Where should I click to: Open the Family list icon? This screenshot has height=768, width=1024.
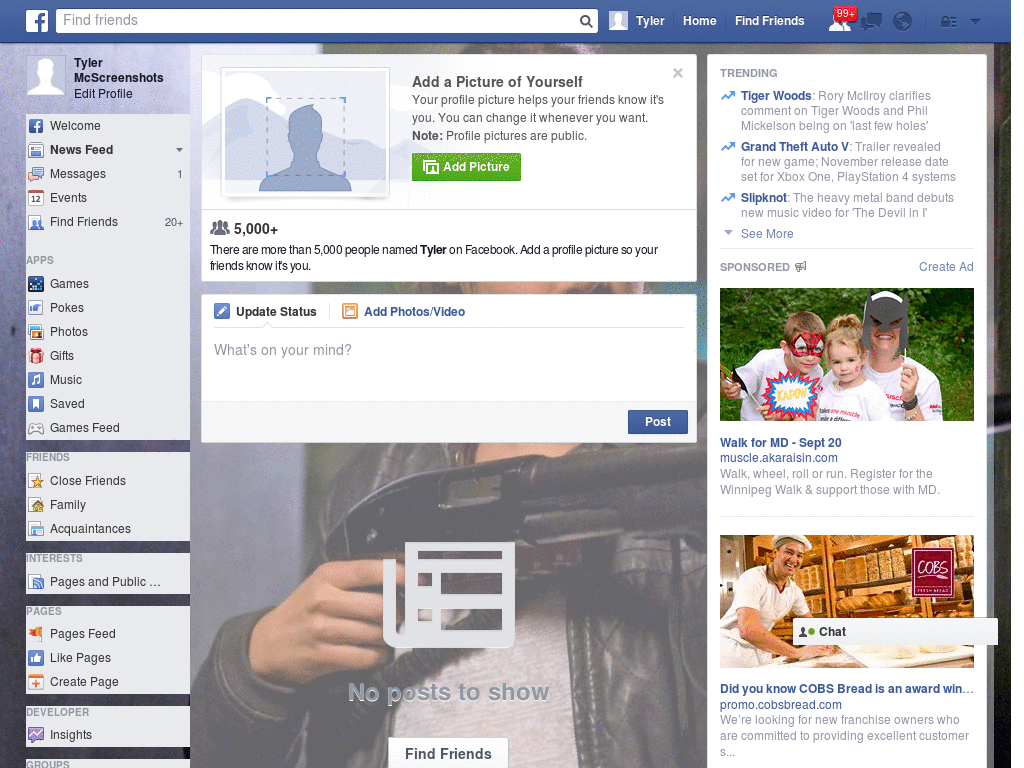click(36, 505)
